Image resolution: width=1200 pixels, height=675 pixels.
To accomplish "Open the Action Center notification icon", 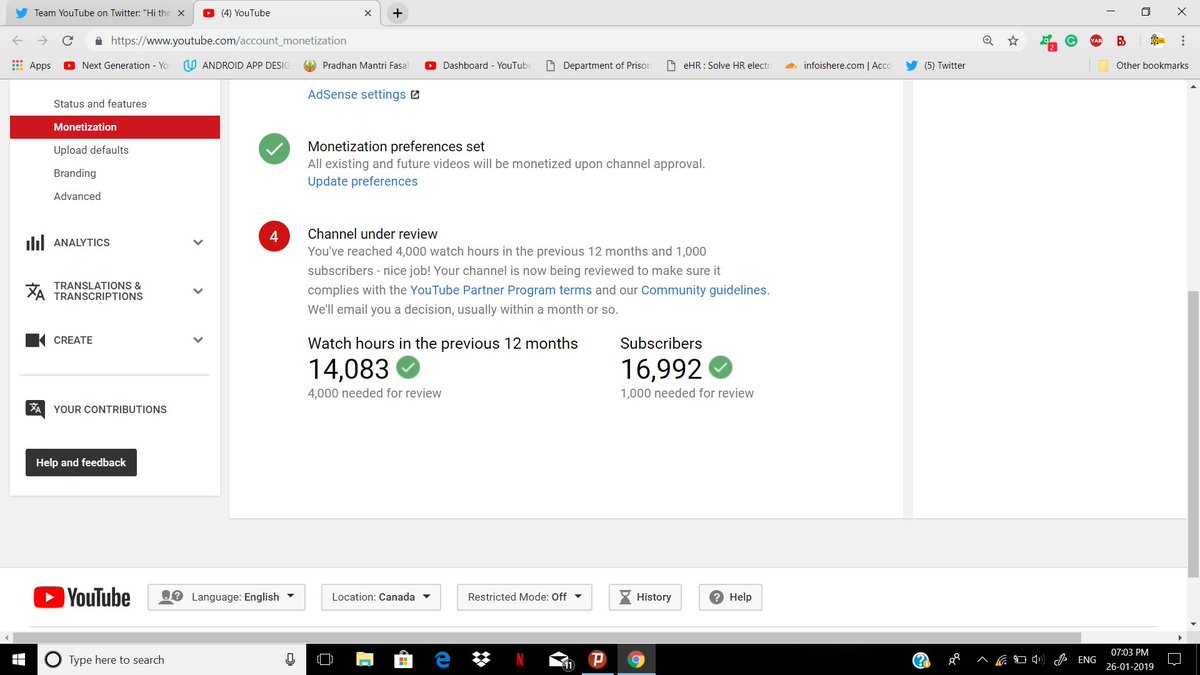I will [x=1175, y=659].
